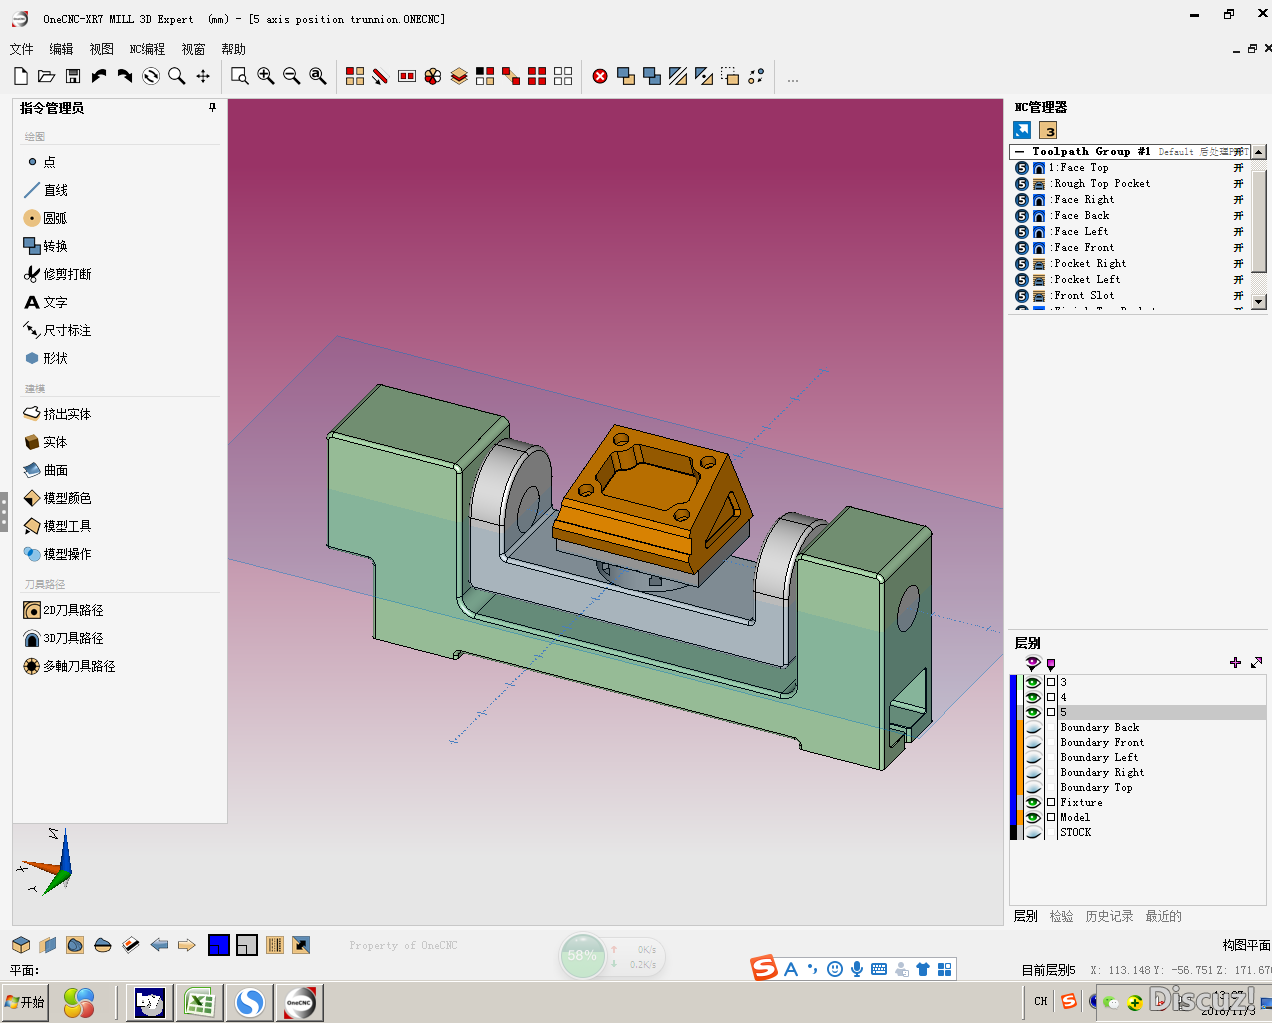
Task: Open Excel from the taskbar
Action: (199, 1002)
